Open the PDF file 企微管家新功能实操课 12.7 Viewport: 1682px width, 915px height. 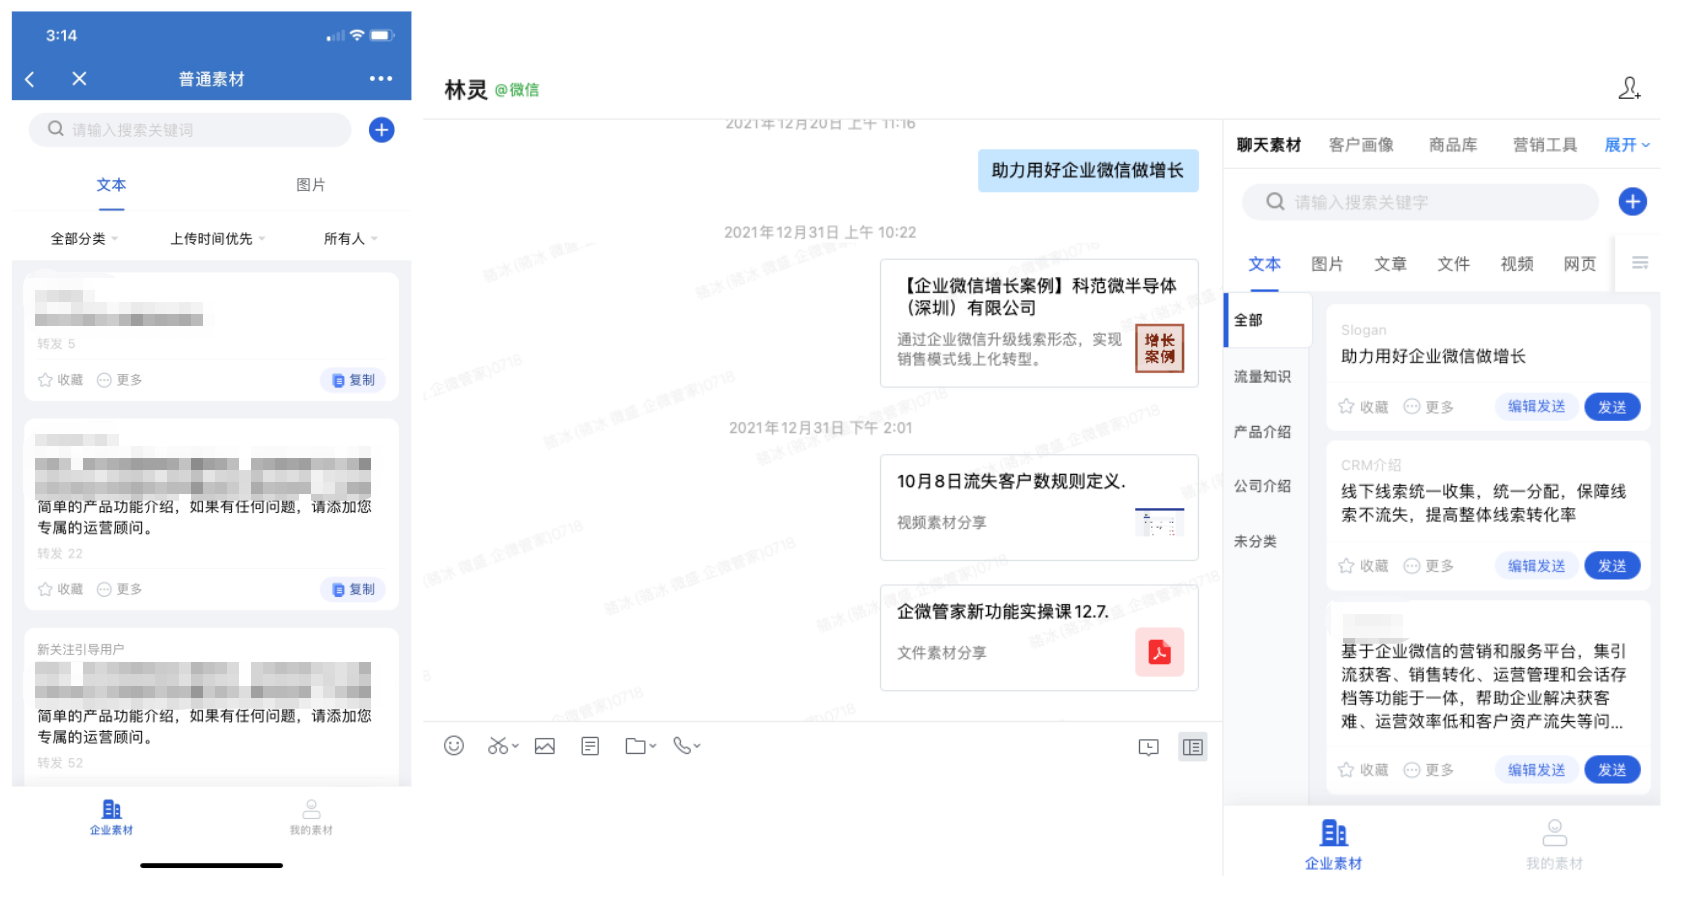(1039, 638)
